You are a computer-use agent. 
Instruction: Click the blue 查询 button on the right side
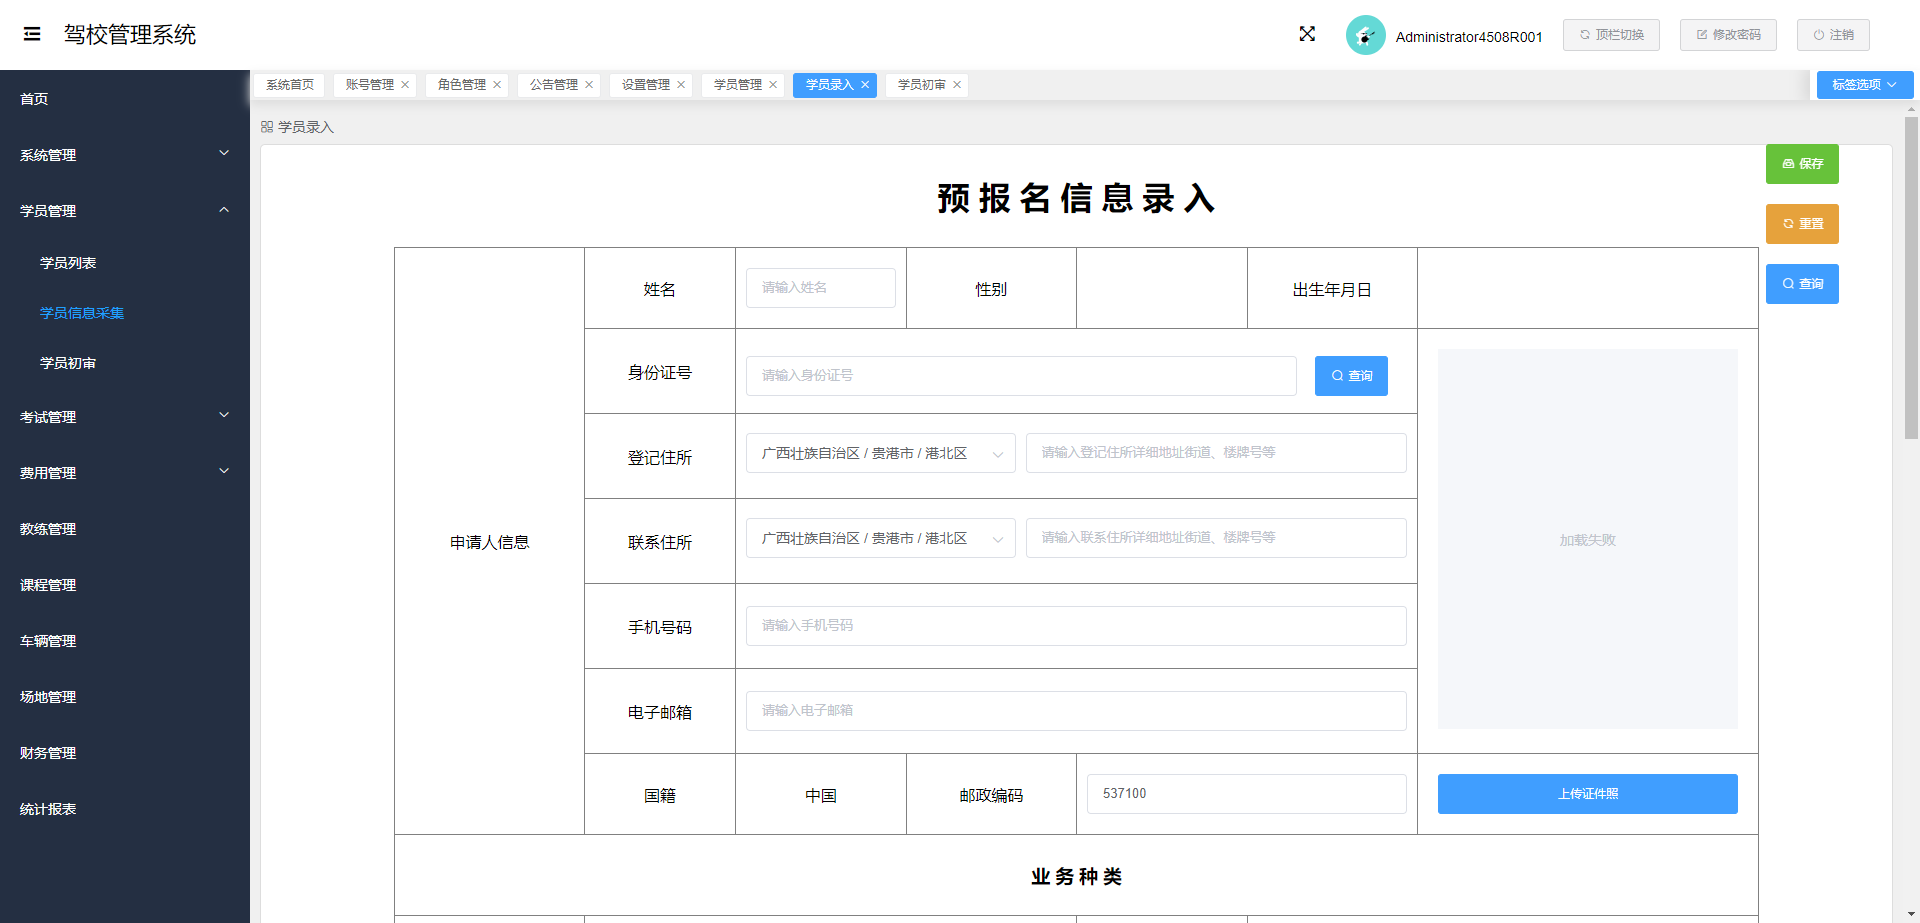(1802, 284)
